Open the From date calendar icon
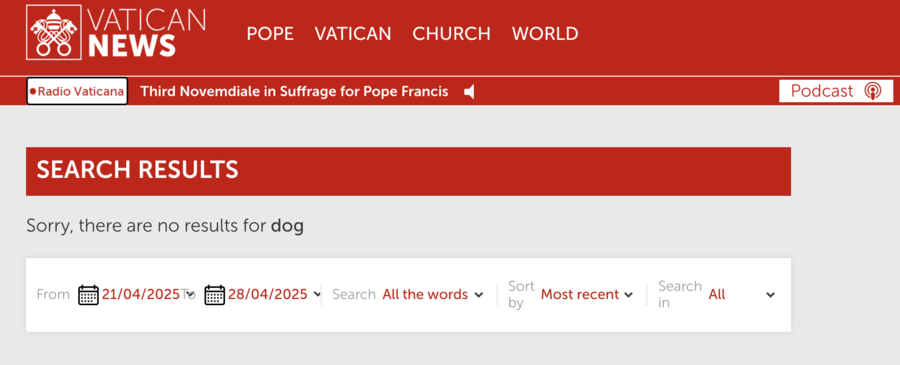 pyautogui.click(x=88, y=294)
